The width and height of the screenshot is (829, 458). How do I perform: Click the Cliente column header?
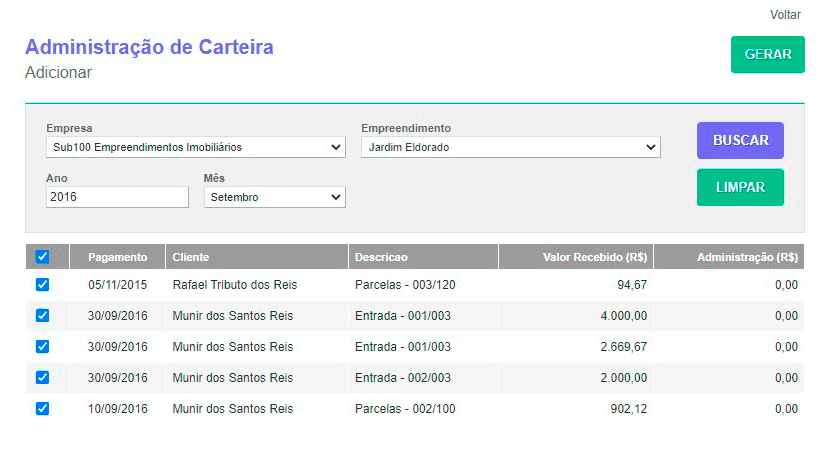pyautogui.click(x=191, y=257)
